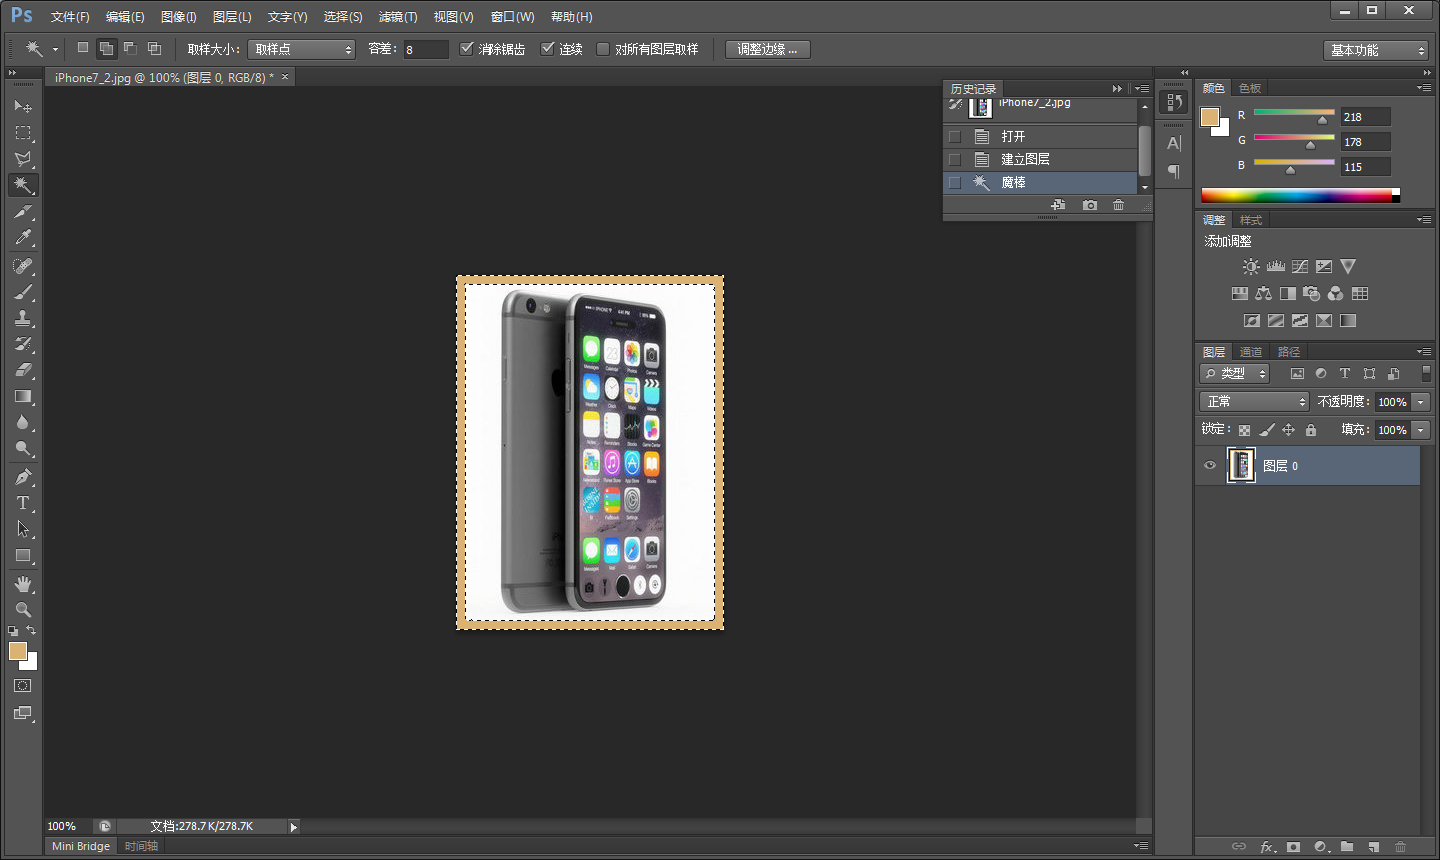Toggle lock position for layer

[1289, 430]
